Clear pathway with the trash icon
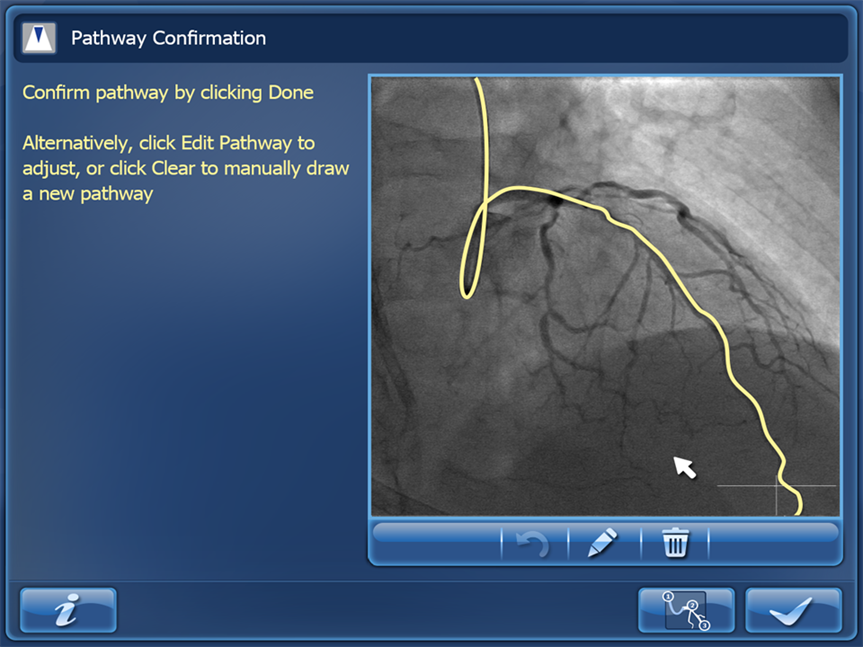 tap(675, 542)
